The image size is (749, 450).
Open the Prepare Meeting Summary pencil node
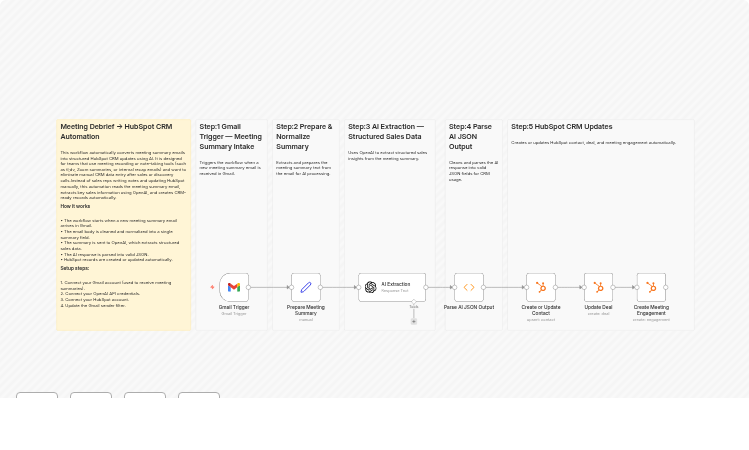[306, 287]
